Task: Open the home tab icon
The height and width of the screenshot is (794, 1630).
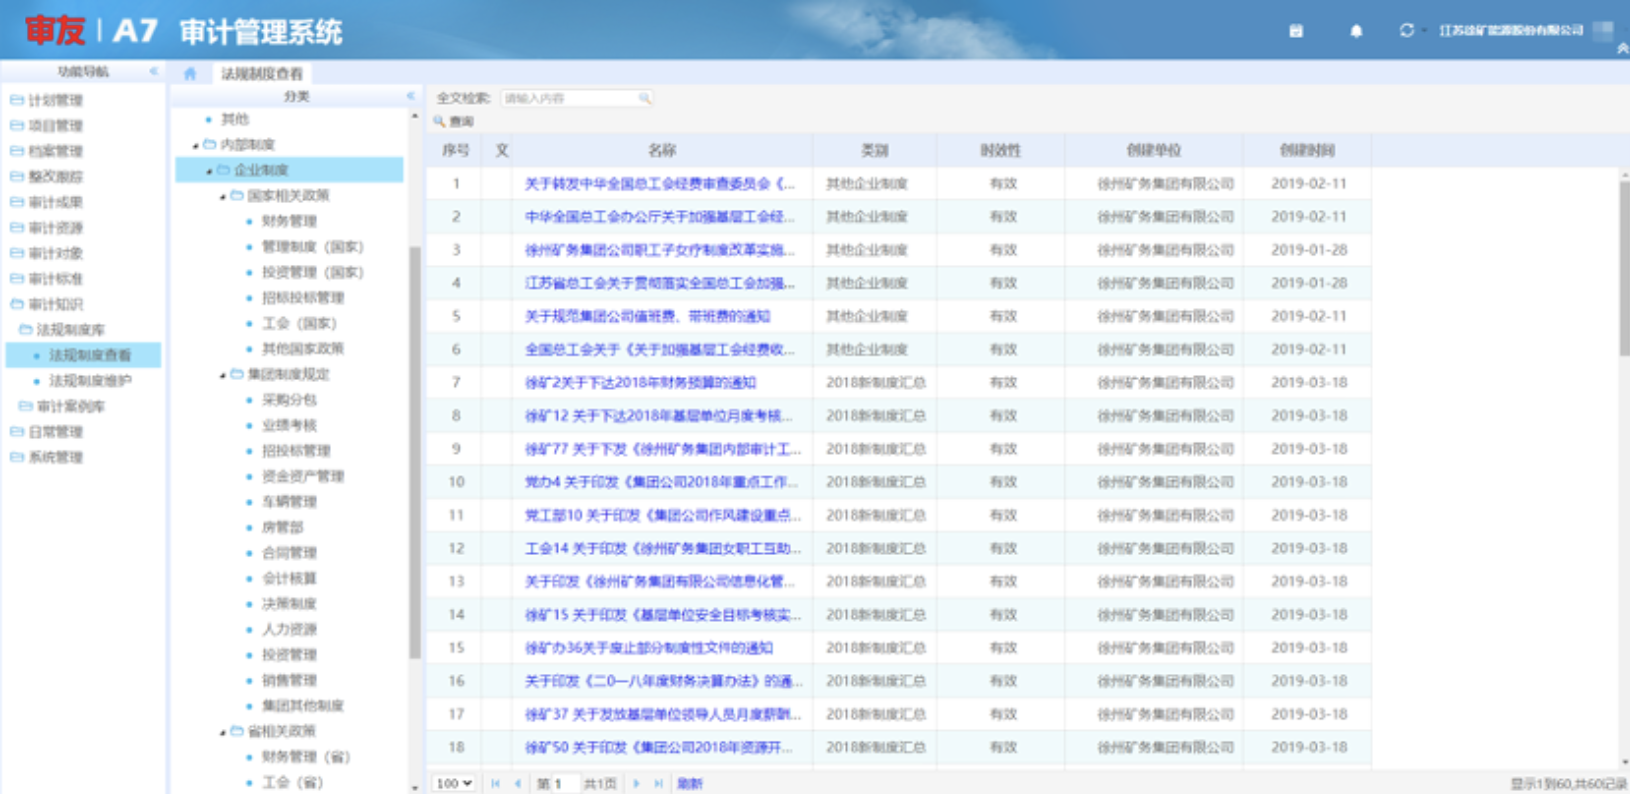Action: [x=190, y=73]
